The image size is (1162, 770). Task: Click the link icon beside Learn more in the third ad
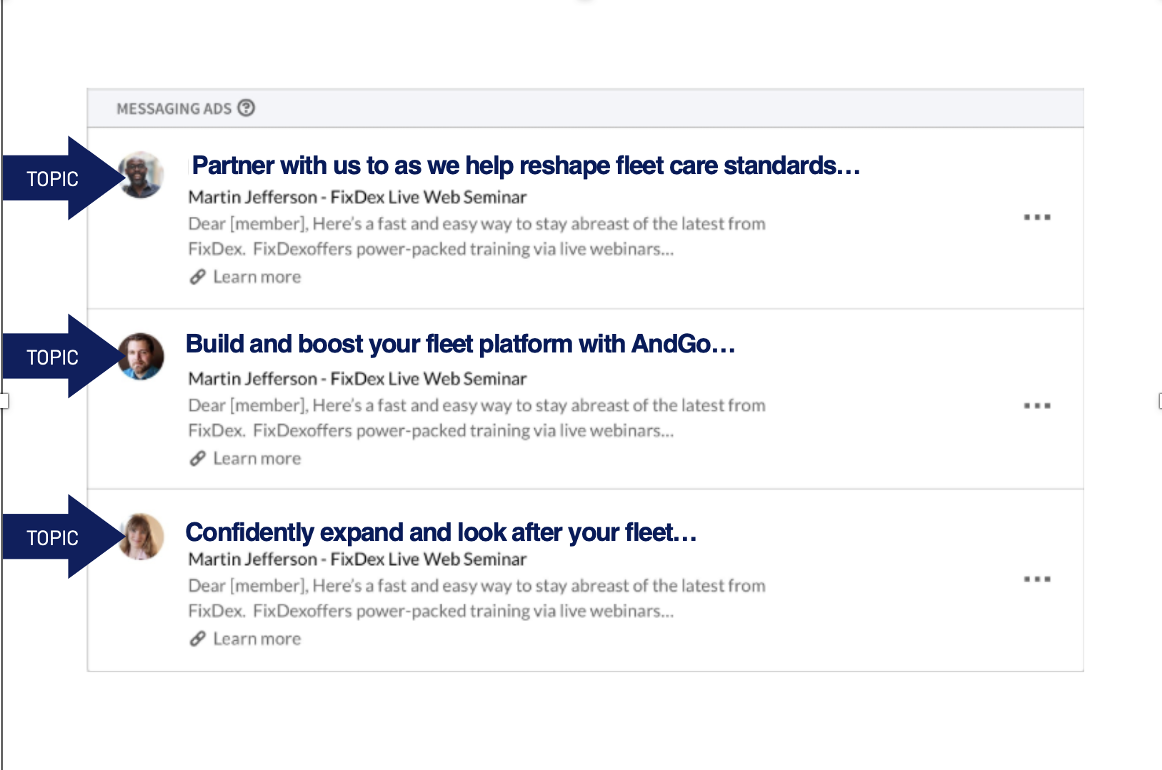tap(197, 639)
